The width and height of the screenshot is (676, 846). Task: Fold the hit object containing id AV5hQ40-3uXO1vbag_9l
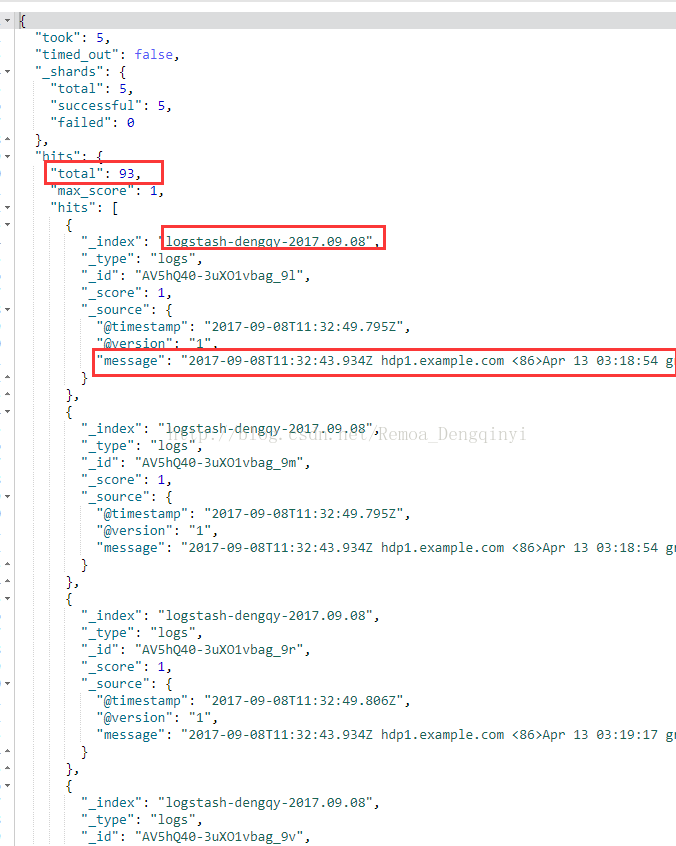click(8, 224)
